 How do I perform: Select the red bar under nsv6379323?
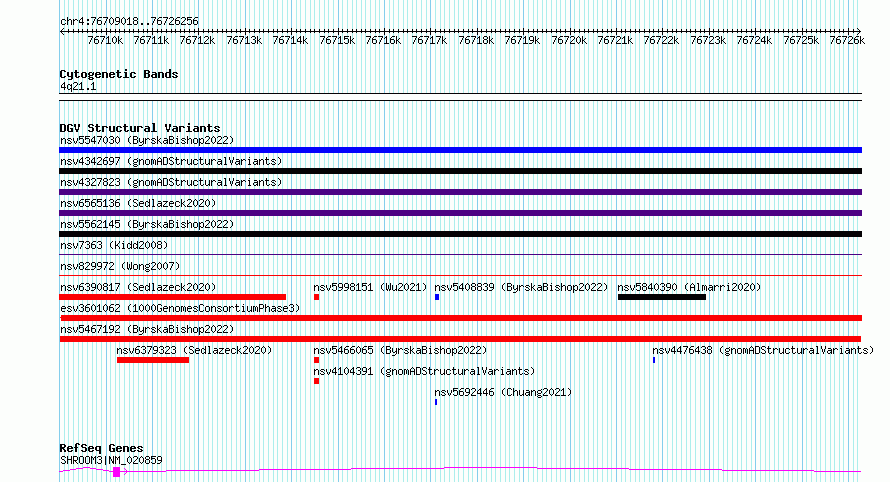[153, 360]
